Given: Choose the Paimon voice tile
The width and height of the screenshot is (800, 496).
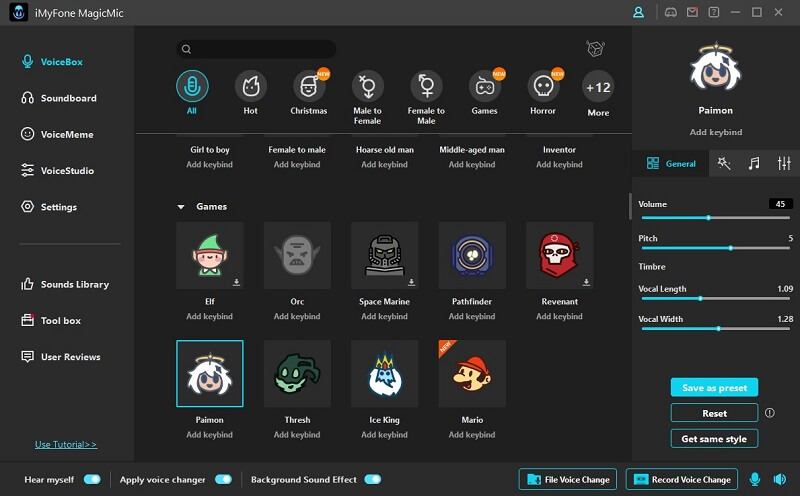Looking at the screenshot, I should (210, 374).
